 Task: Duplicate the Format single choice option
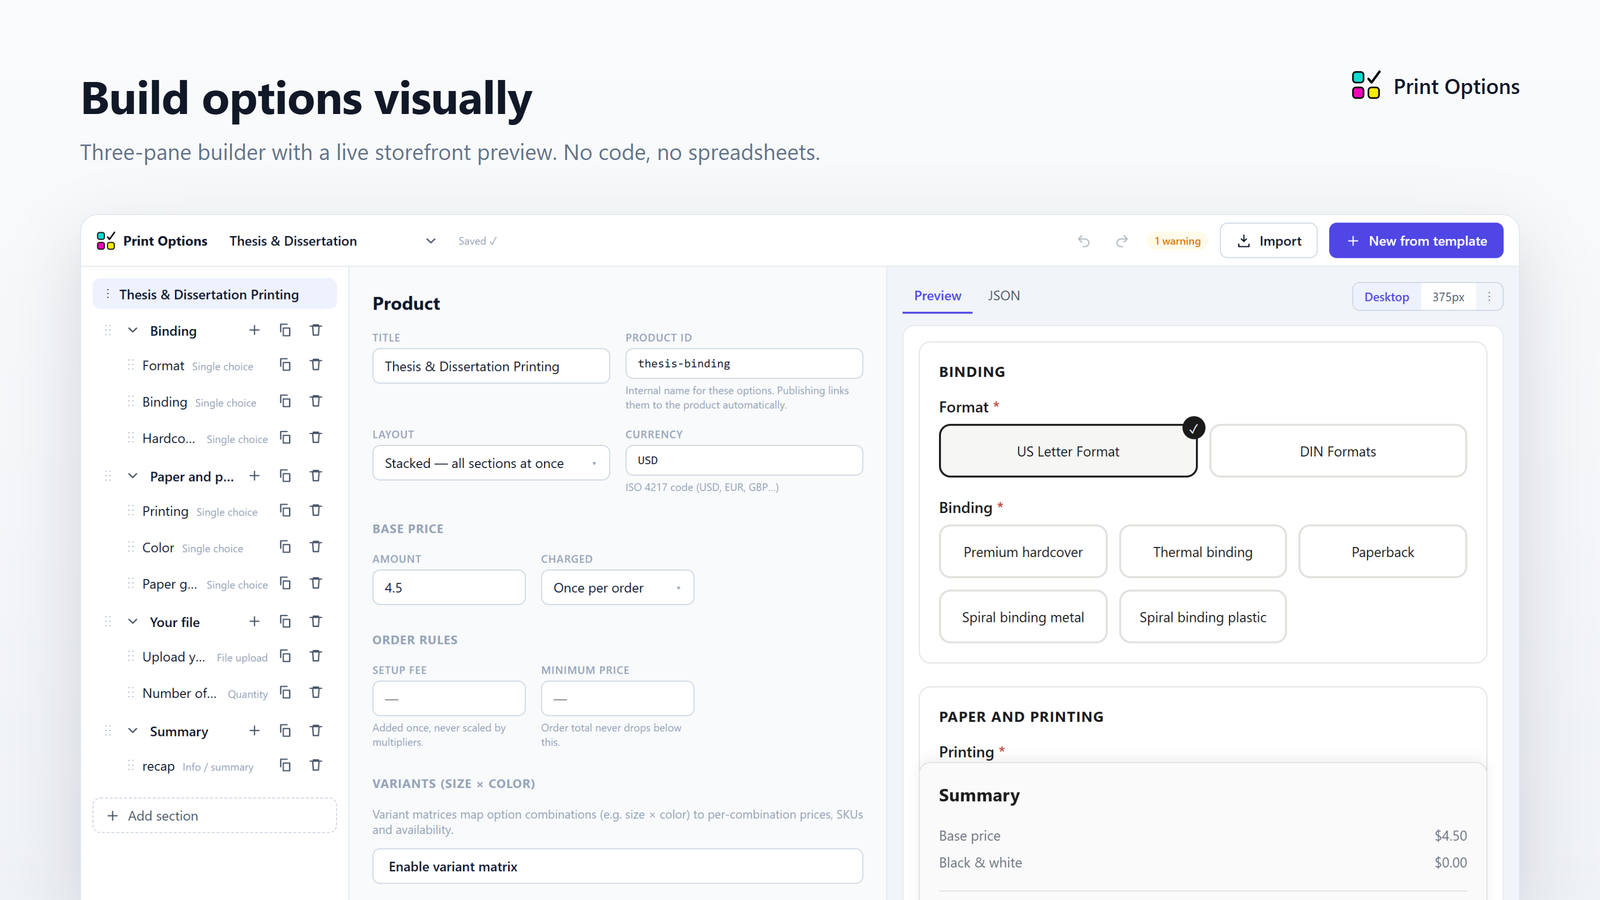tap(285, 365)
